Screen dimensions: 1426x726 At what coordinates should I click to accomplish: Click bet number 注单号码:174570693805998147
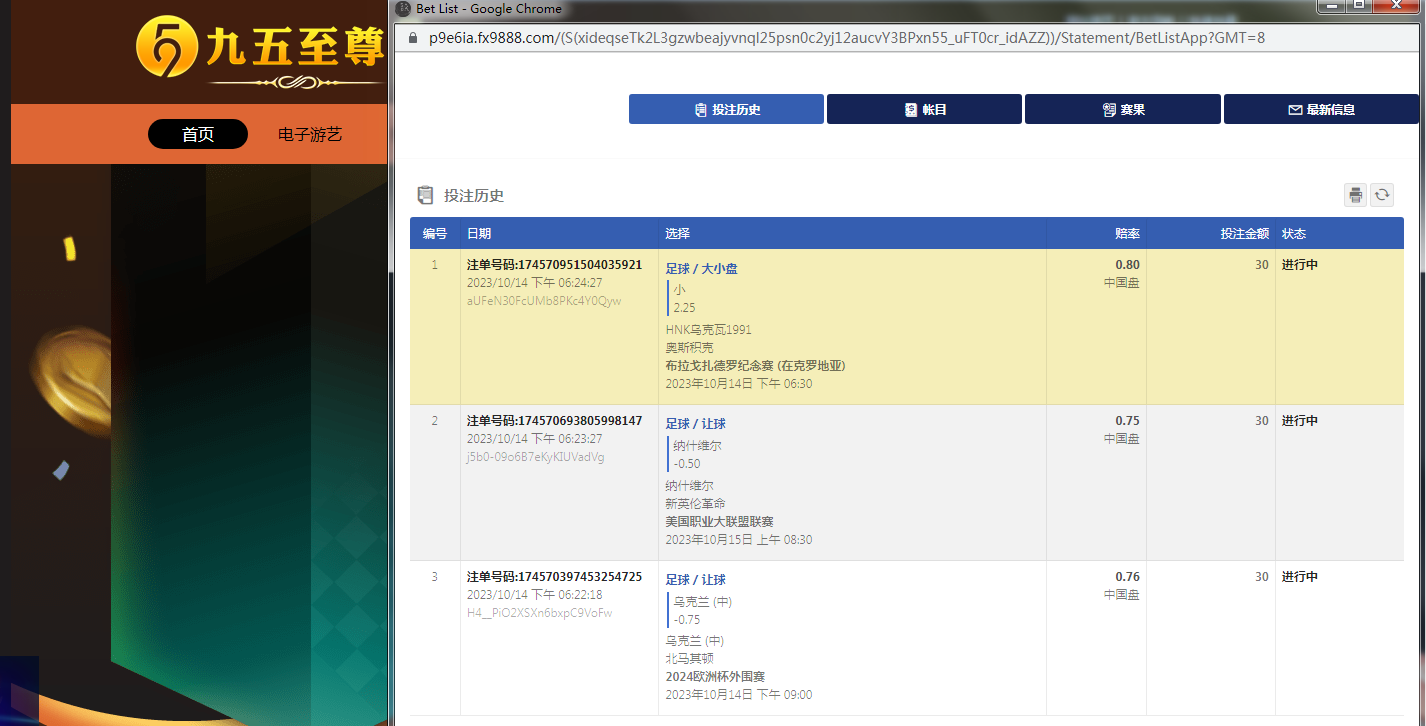555,421
